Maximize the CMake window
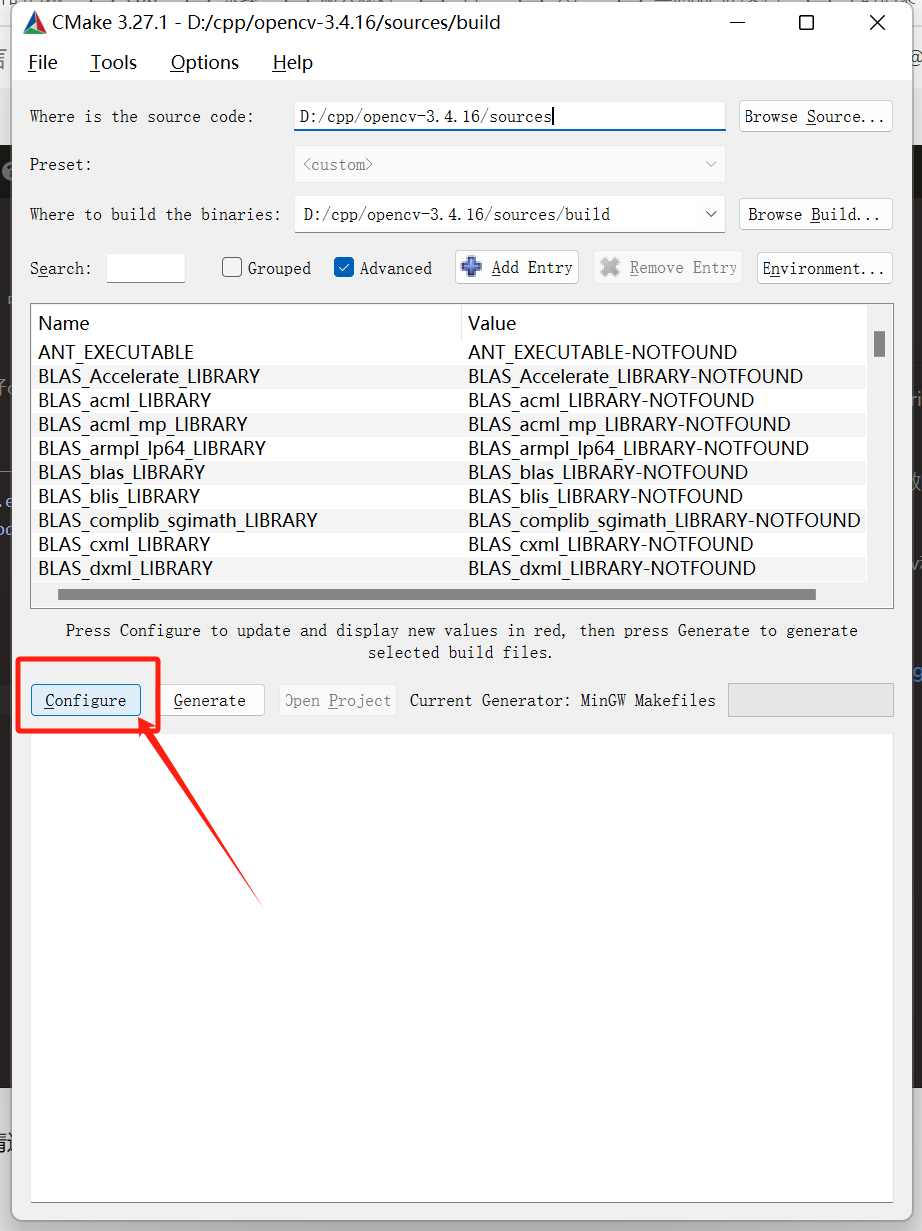The image size is (922, 1231). click(x=806, y=23)
